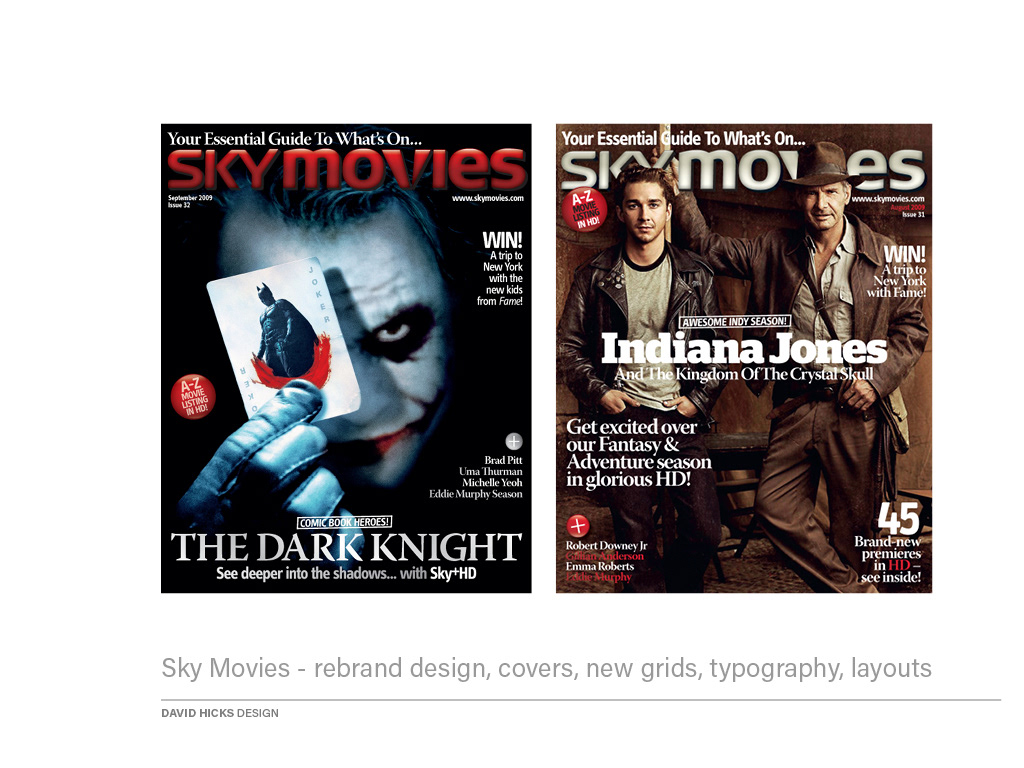Screen dimensions: 1024x768
Task: Click the 'Brad Pitt' name
Action: (504, 460)
